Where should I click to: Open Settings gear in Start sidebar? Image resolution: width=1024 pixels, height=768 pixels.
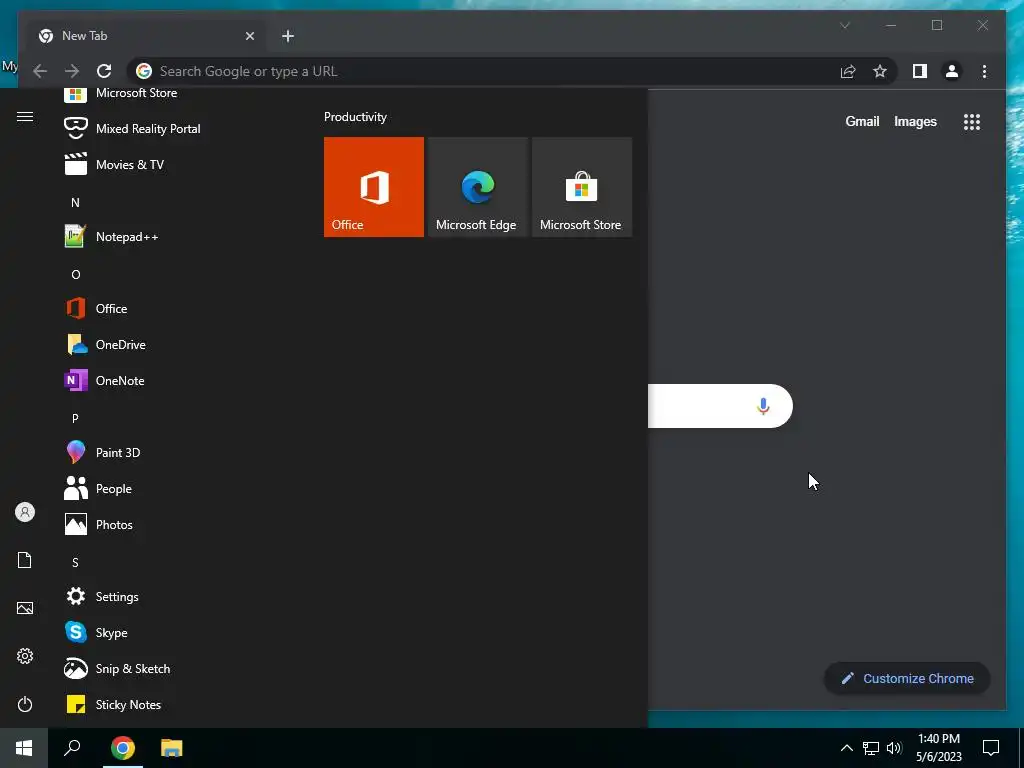[25, 656]
